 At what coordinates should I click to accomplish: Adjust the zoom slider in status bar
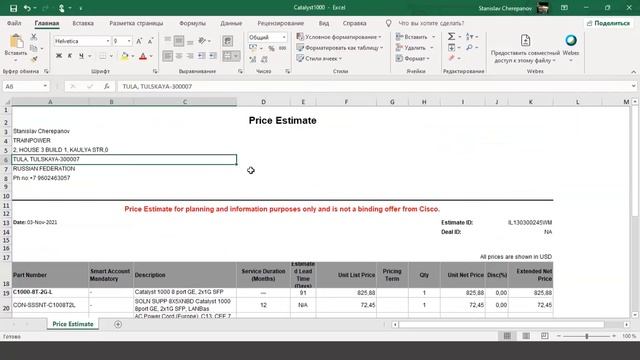tap(587, 336)
